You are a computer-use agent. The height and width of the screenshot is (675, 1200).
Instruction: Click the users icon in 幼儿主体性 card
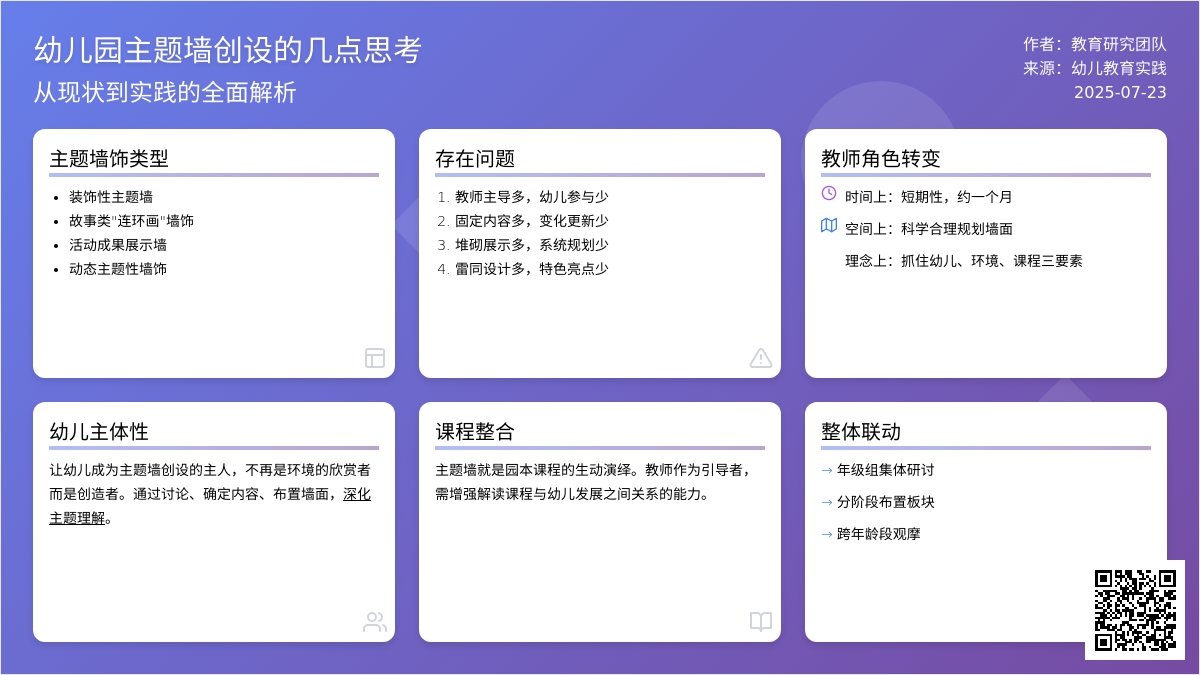[x=375, y=622]
